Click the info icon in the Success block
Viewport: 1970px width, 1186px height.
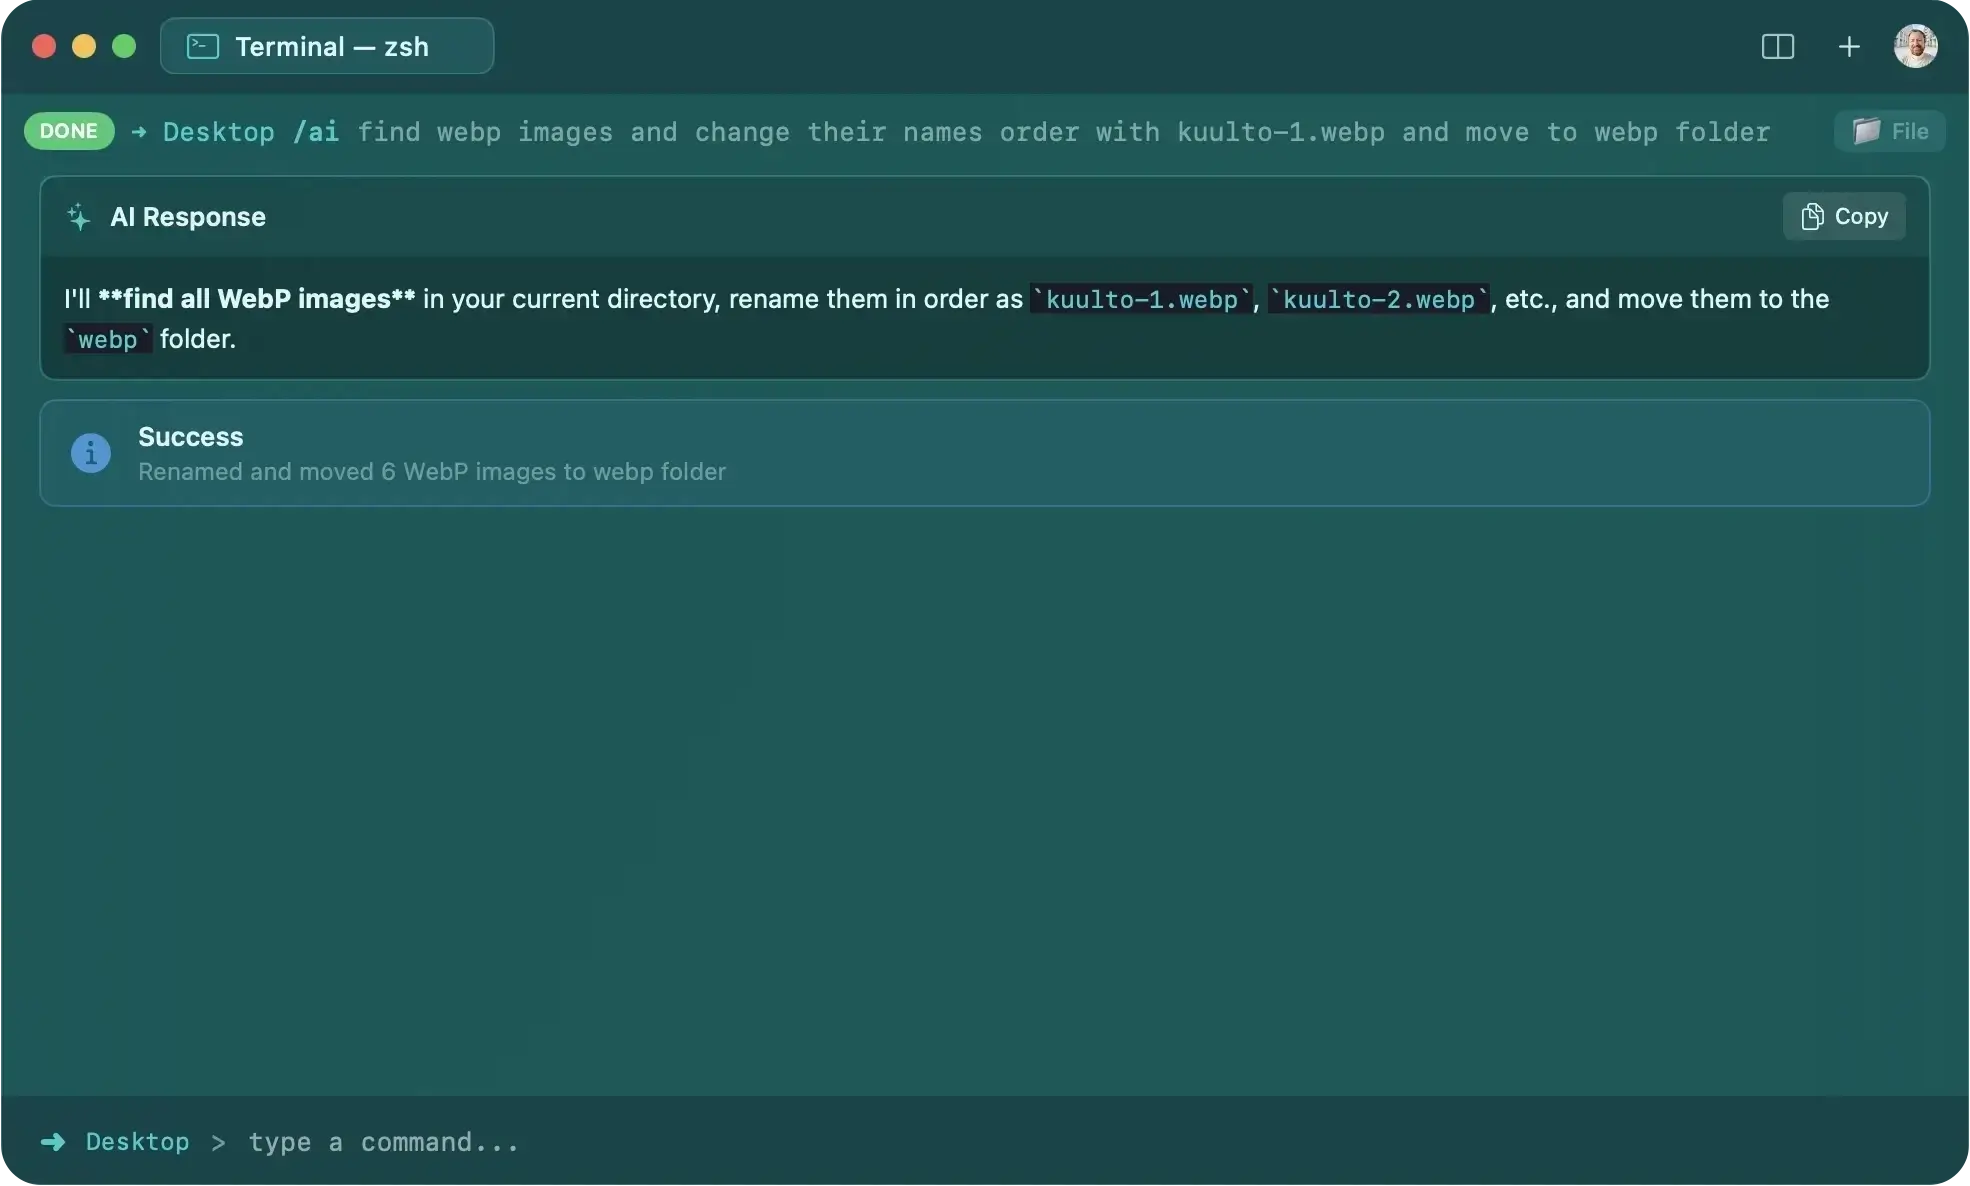pos(90,452)
